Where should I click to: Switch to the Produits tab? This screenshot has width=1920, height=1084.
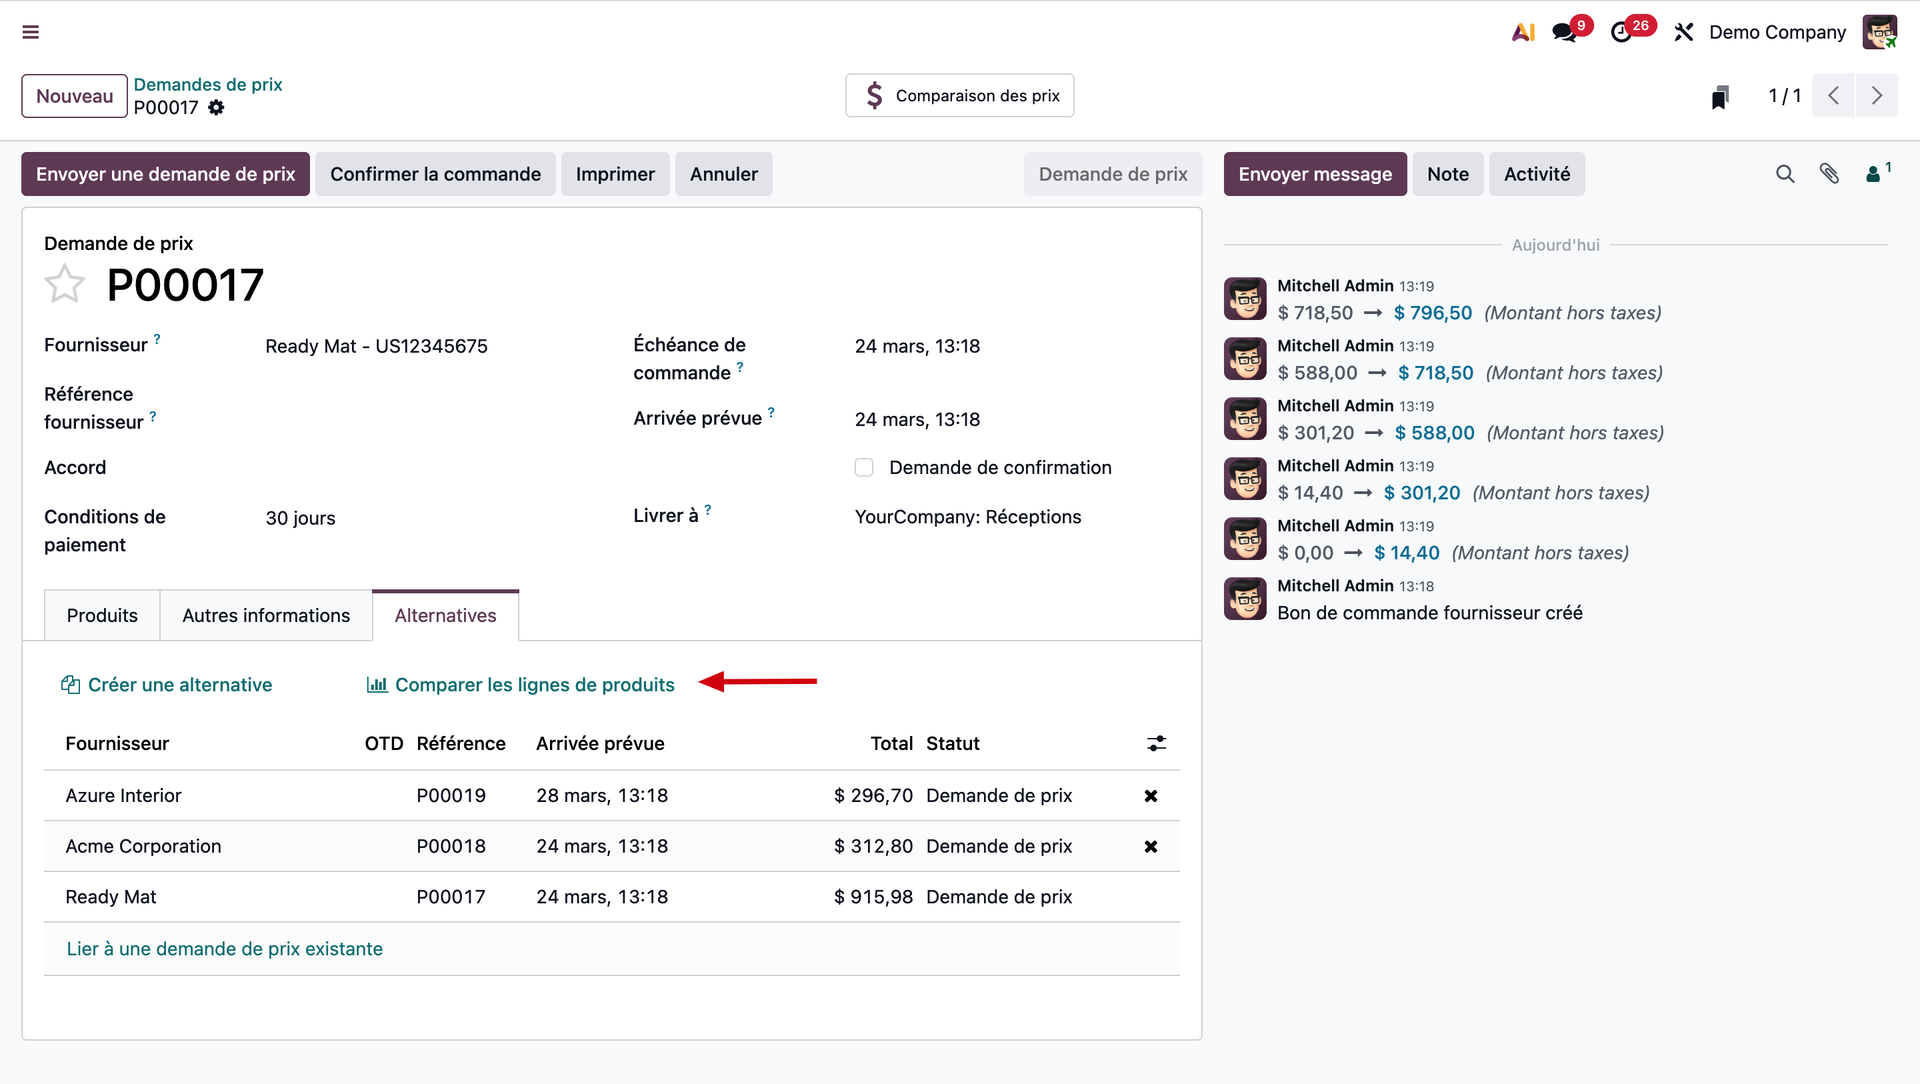pyautogui.click(x=102, y=616)
